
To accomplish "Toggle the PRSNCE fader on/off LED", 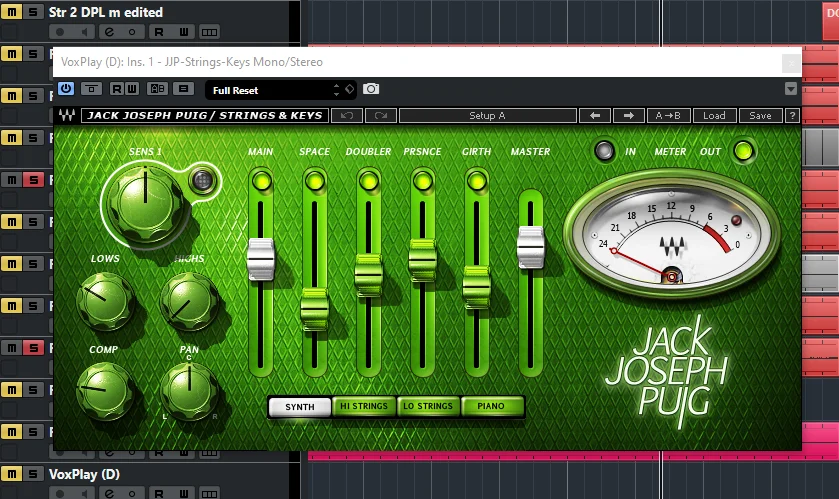I will [423, 181].
